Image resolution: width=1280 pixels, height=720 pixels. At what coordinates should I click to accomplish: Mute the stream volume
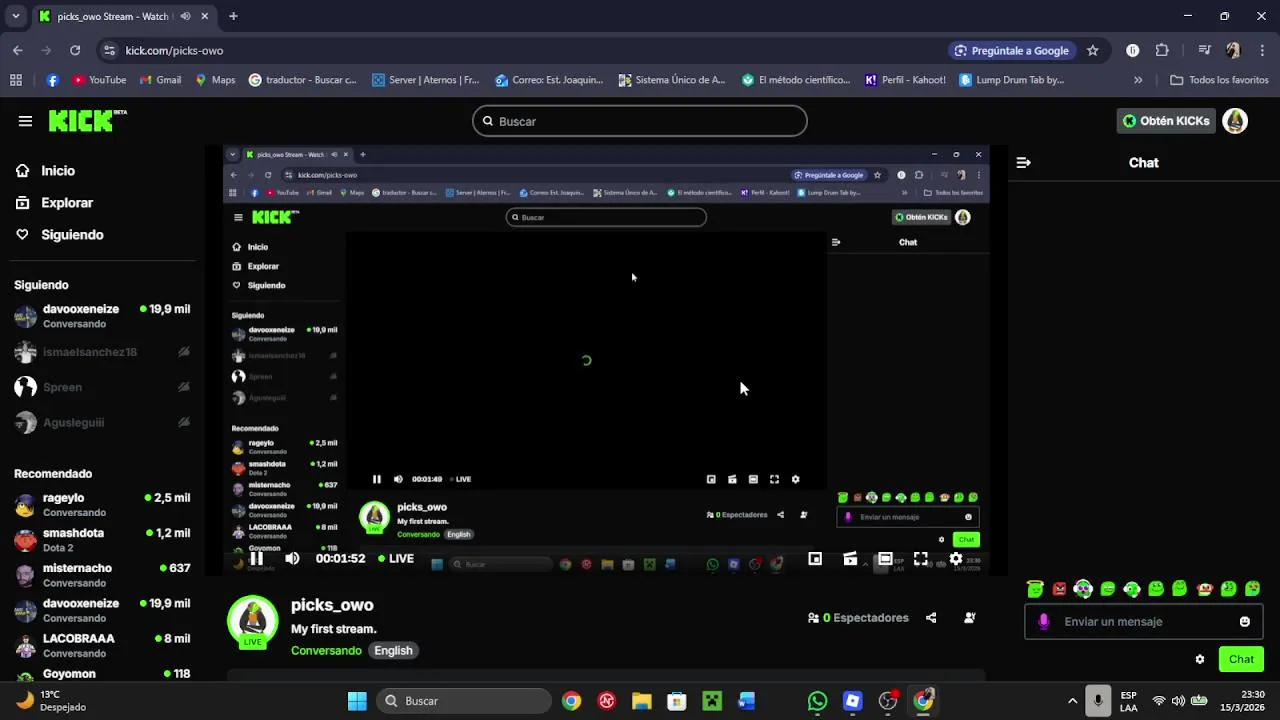click(292, 559)
